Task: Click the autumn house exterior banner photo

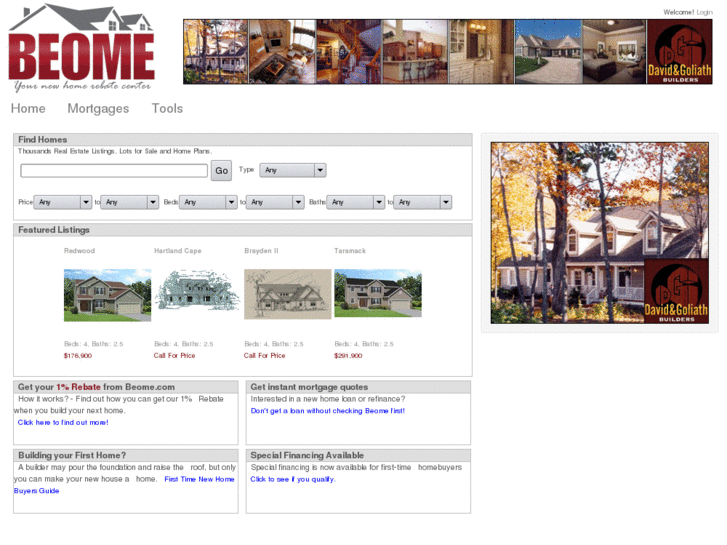Action: 216,51
